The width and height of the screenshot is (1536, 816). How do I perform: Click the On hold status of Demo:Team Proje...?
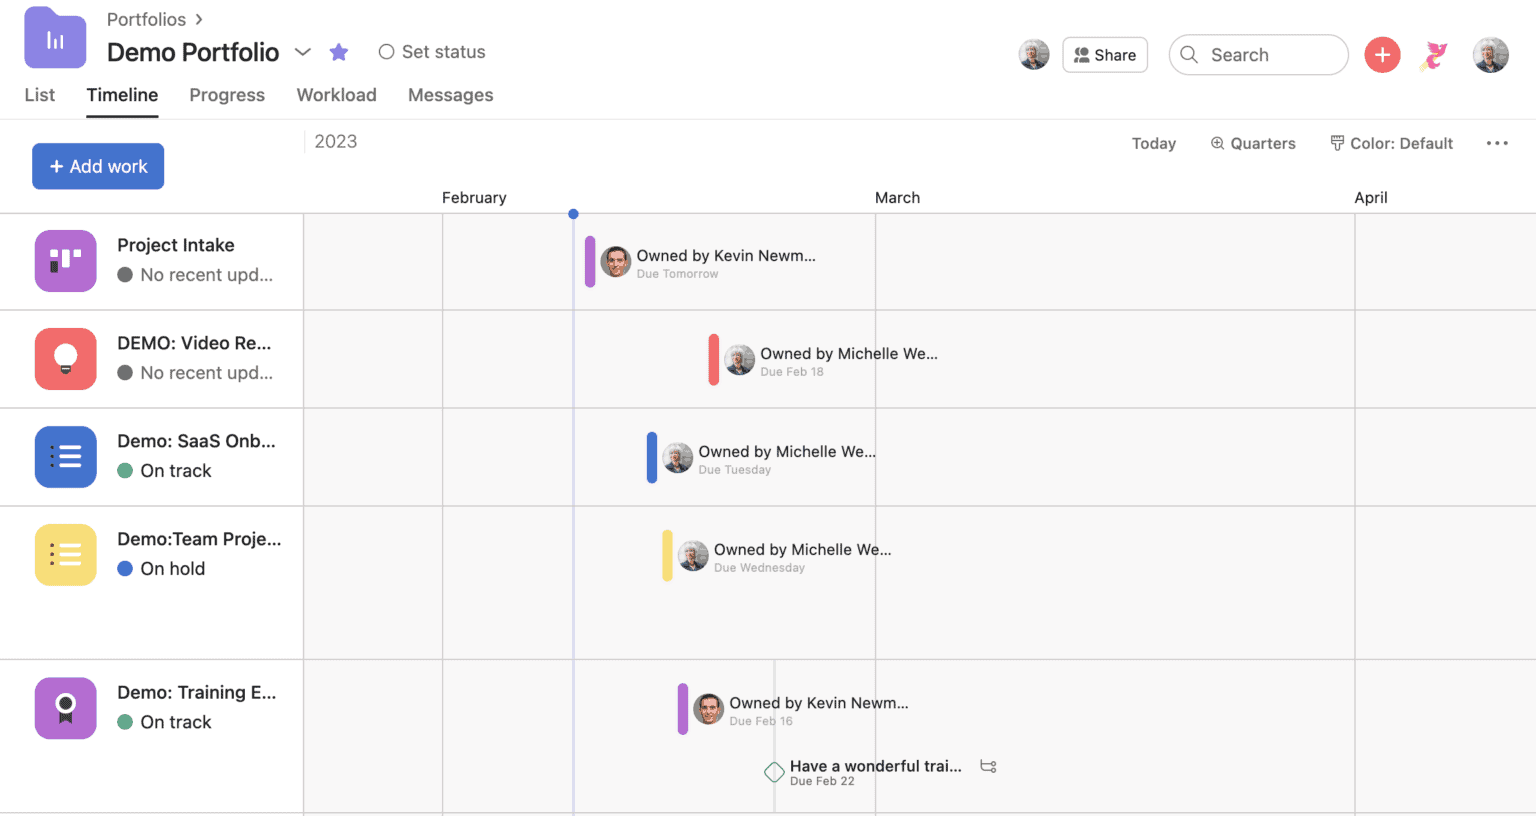(x=161, y=568)
